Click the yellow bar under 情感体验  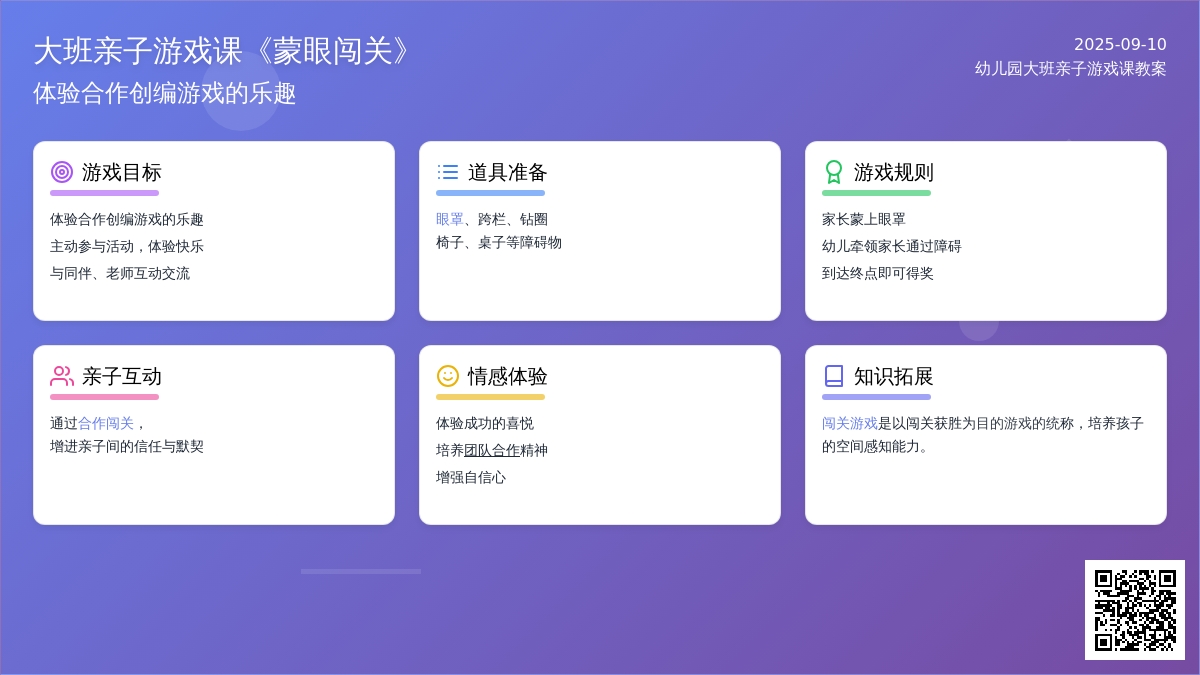pos(490,397)
